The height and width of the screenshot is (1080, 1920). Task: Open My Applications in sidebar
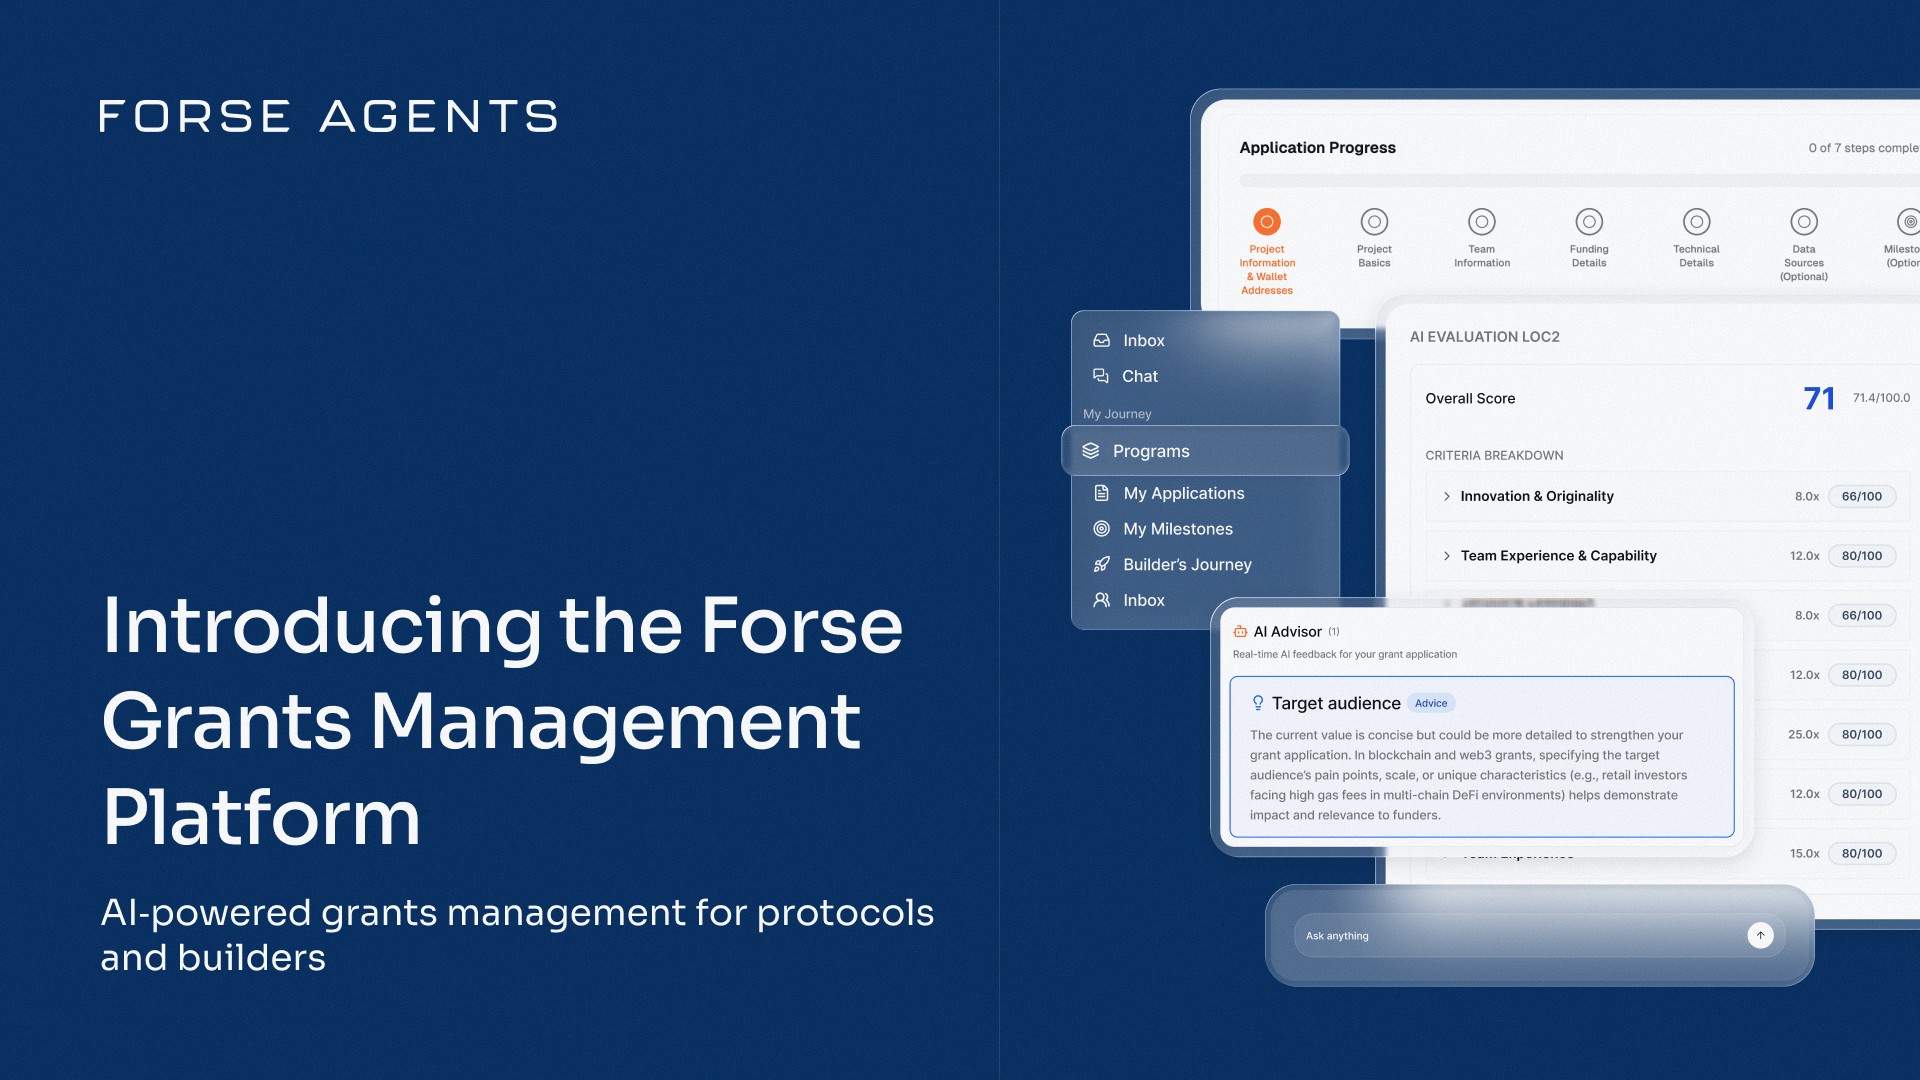[1183, 493]
